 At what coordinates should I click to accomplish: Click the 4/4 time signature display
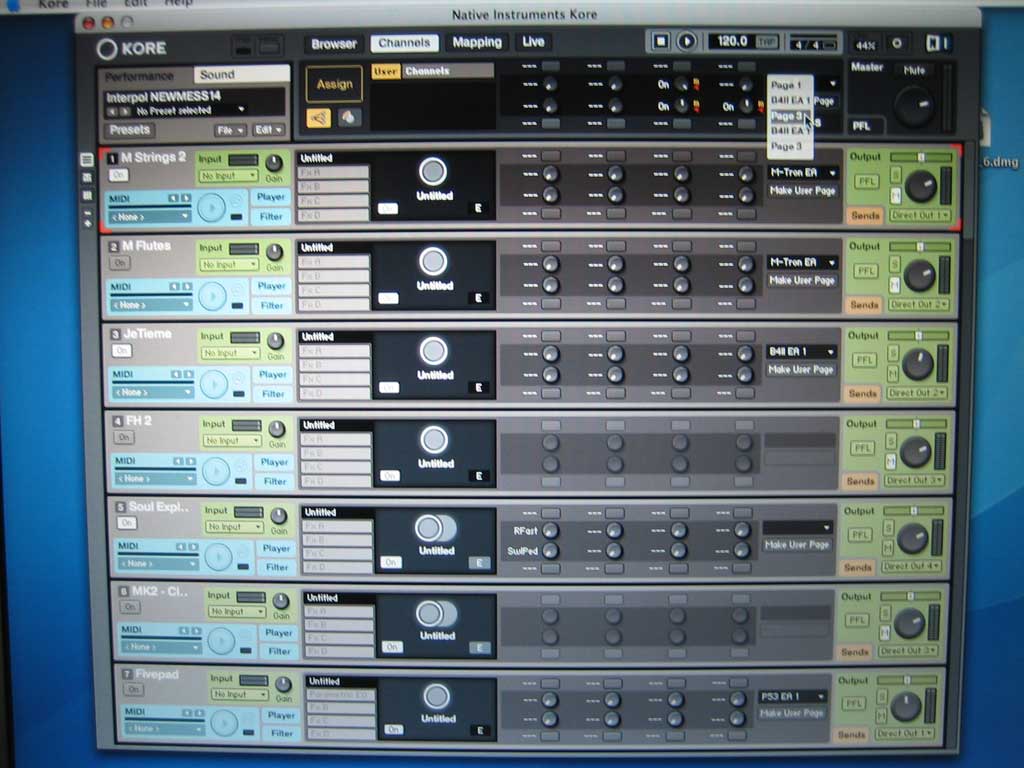[x=813, y=44]
